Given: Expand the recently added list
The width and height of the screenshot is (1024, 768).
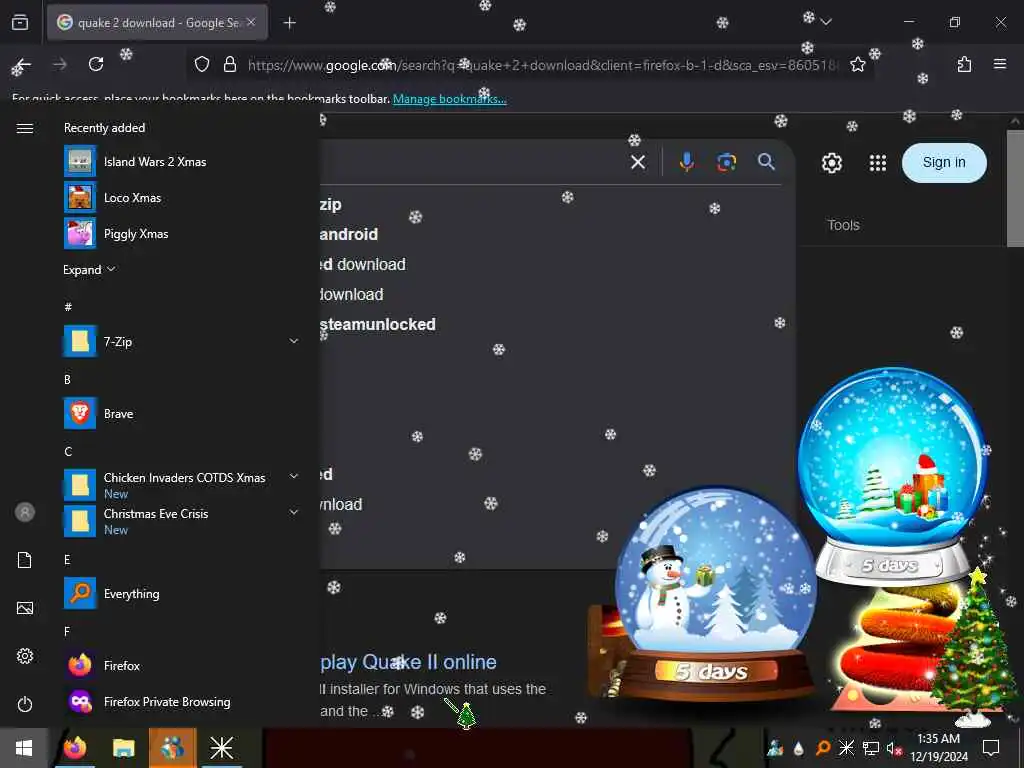Looking at the screenshot, I should click(89, 270).
